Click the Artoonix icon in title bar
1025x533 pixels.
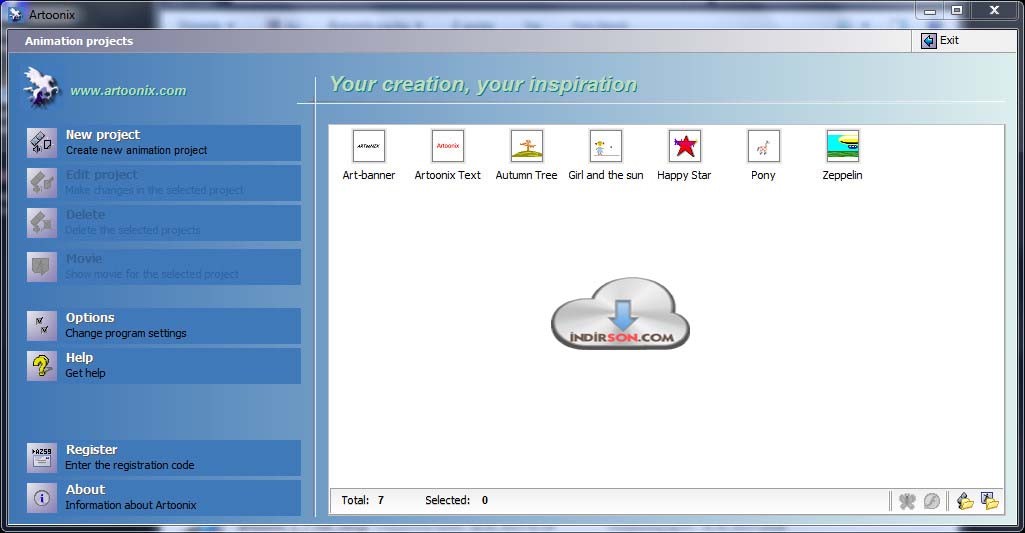pos(16,14)
